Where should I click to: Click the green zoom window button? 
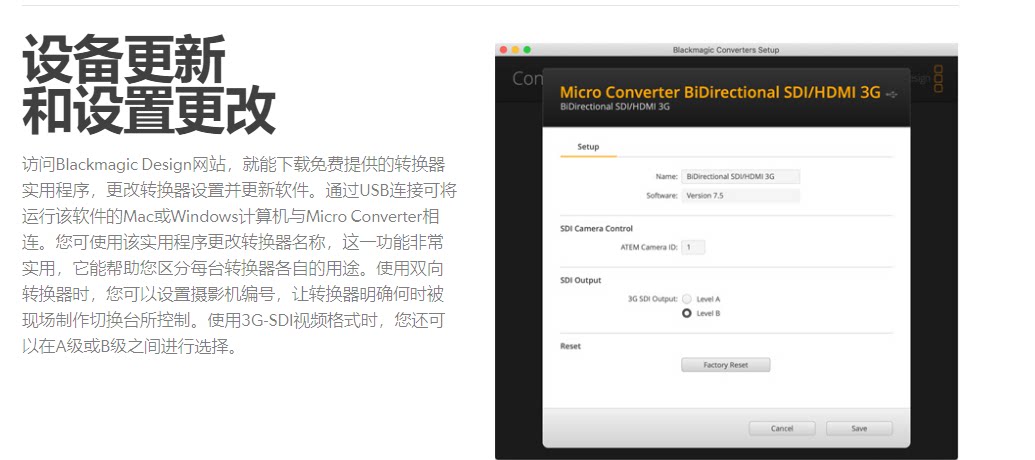[527, 50]
